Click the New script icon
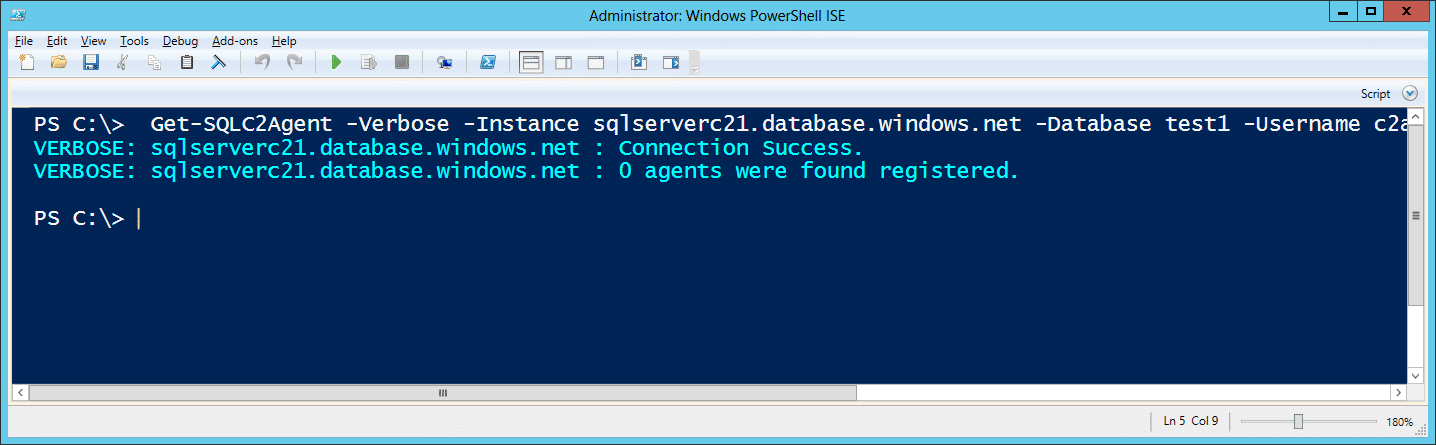Image resolution: width=1436 pixels, height=445 pixels. pos(27,63)
